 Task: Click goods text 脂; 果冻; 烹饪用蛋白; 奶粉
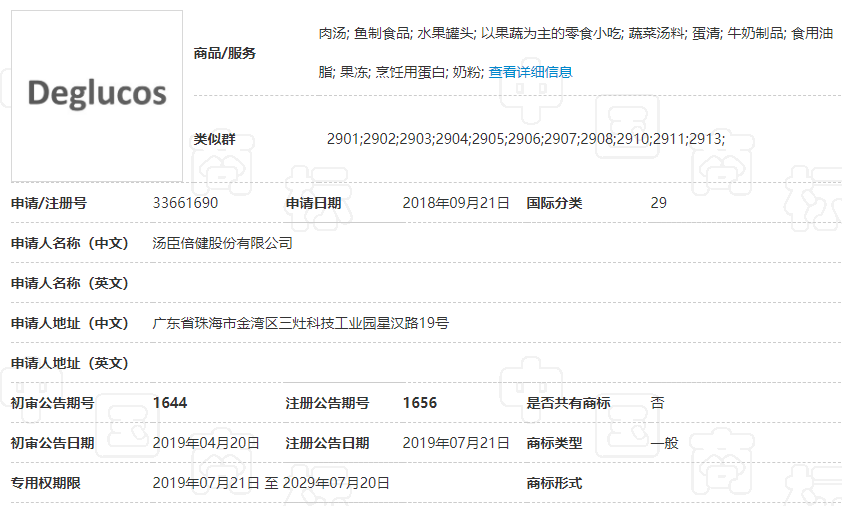401,72
